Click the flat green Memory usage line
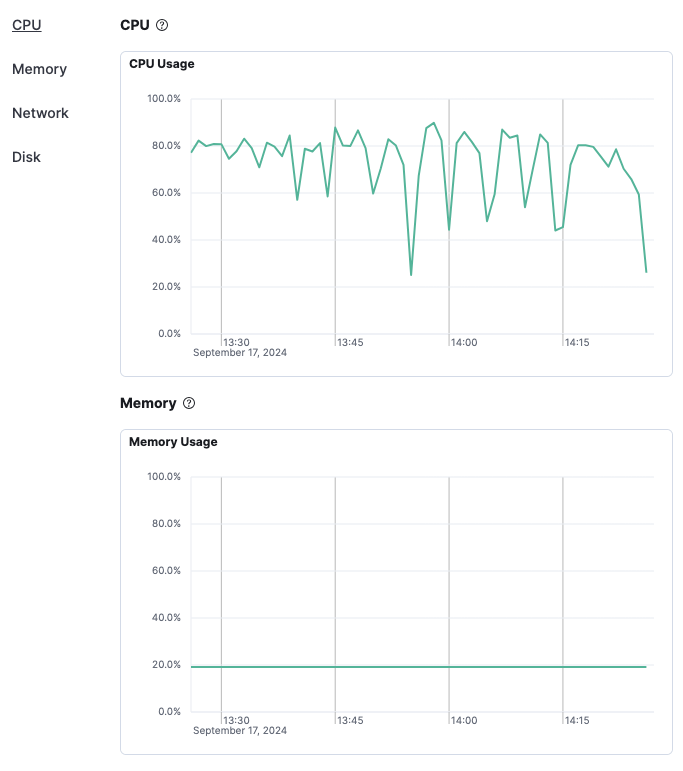Viewport: 683px width, 771px height. 400,666
